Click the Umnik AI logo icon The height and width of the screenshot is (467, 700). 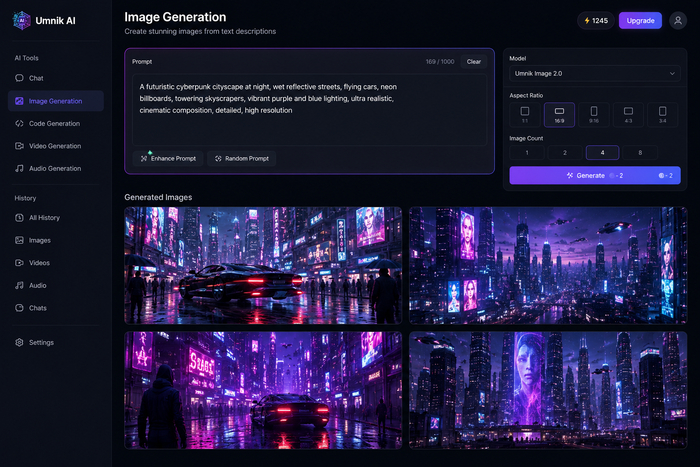[x=21, y=21]
